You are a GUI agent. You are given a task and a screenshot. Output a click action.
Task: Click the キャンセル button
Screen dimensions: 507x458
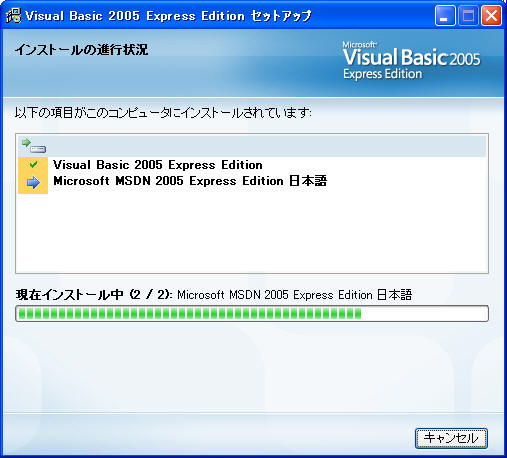[x=451, y=438]
